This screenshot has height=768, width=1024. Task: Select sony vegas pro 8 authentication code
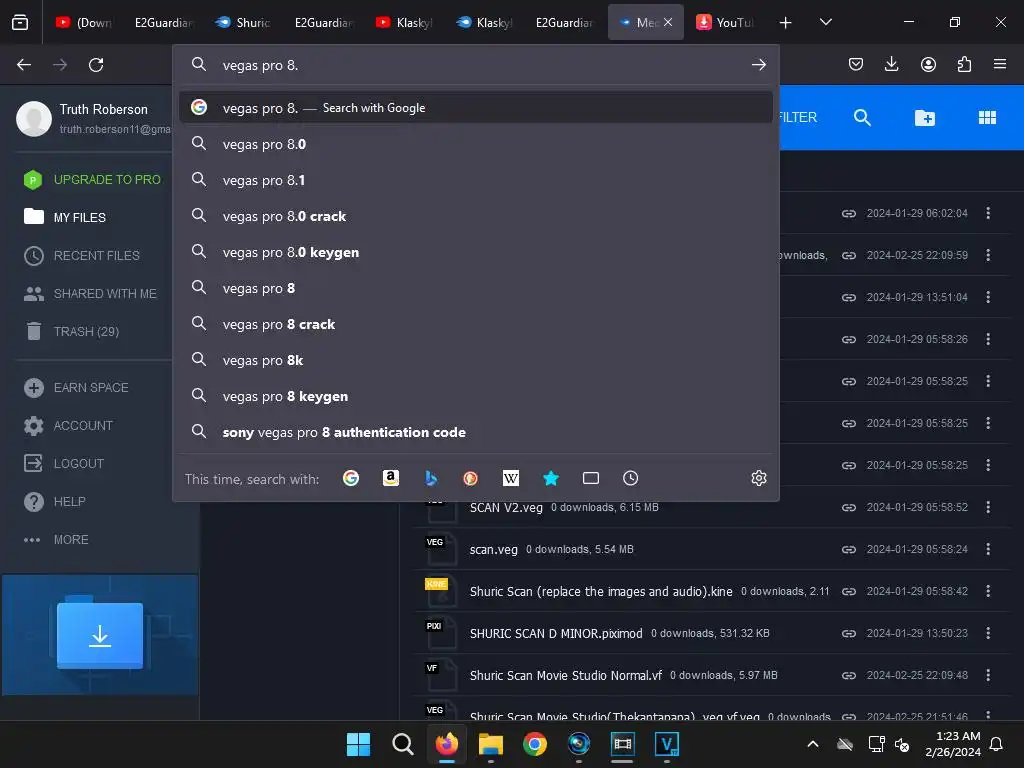[x=475, y=432]
